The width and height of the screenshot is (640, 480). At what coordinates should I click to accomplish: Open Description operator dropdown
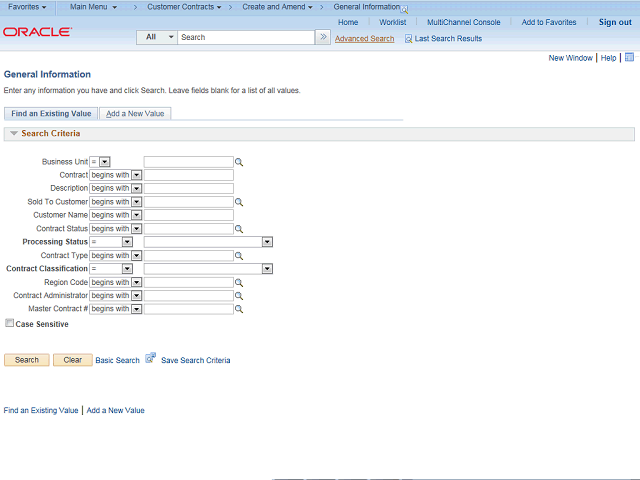click(137, 188)
